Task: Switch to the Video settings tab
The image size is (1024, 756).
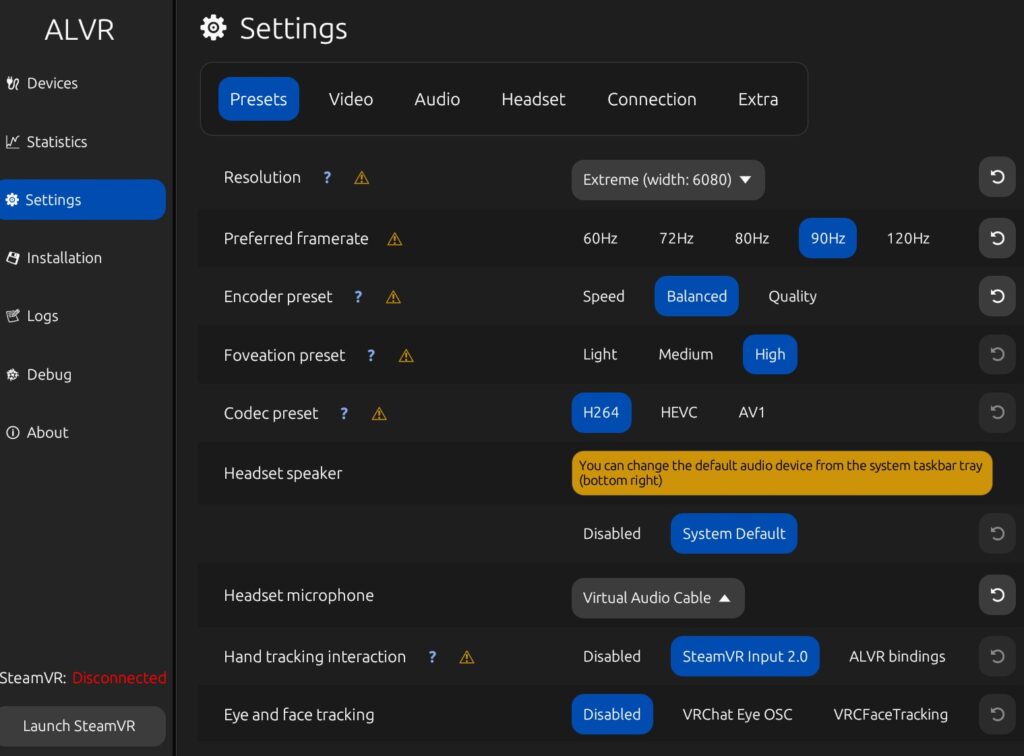Action: point(350,99)
